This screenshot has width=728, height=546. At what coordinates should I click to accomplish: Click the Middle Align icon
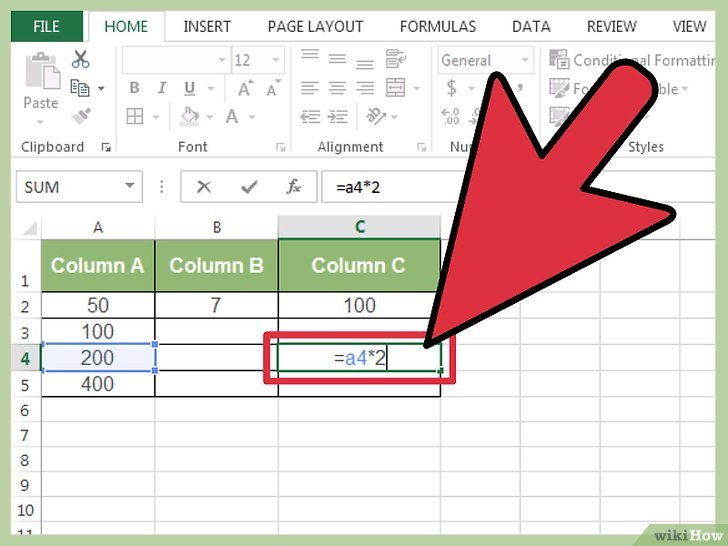[337, 59]
